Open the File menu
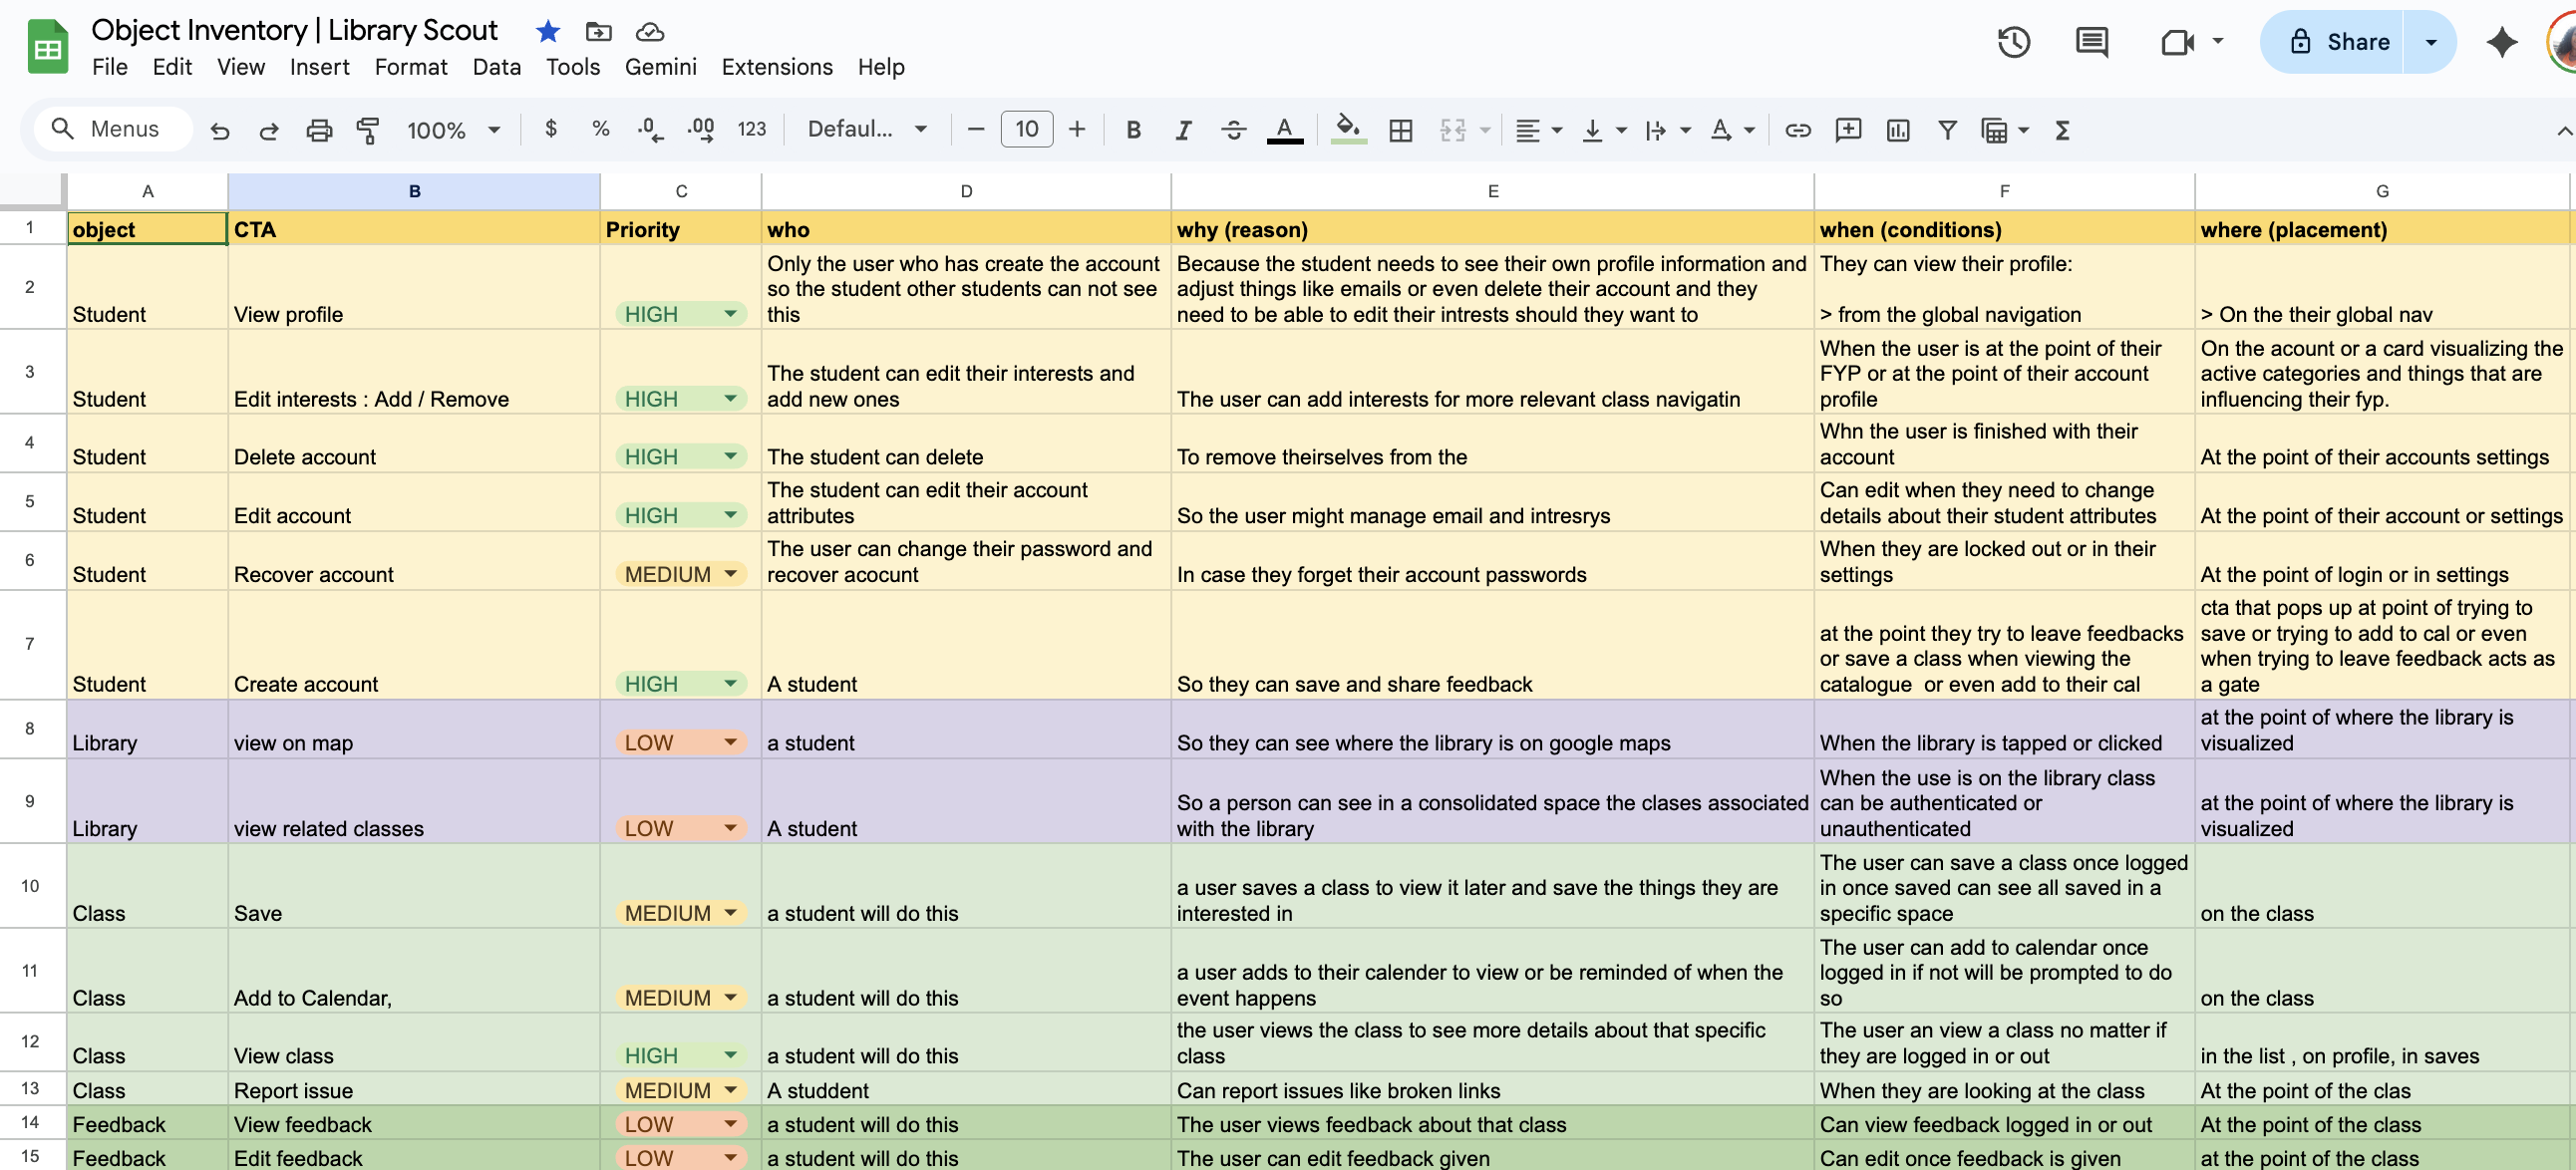 click(110, 67)
